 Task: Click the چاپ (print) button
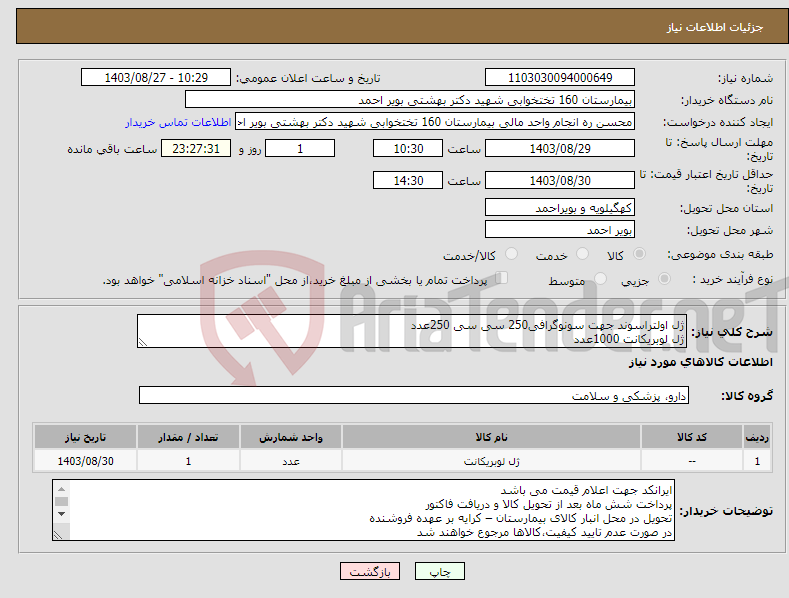click(439, 571)
